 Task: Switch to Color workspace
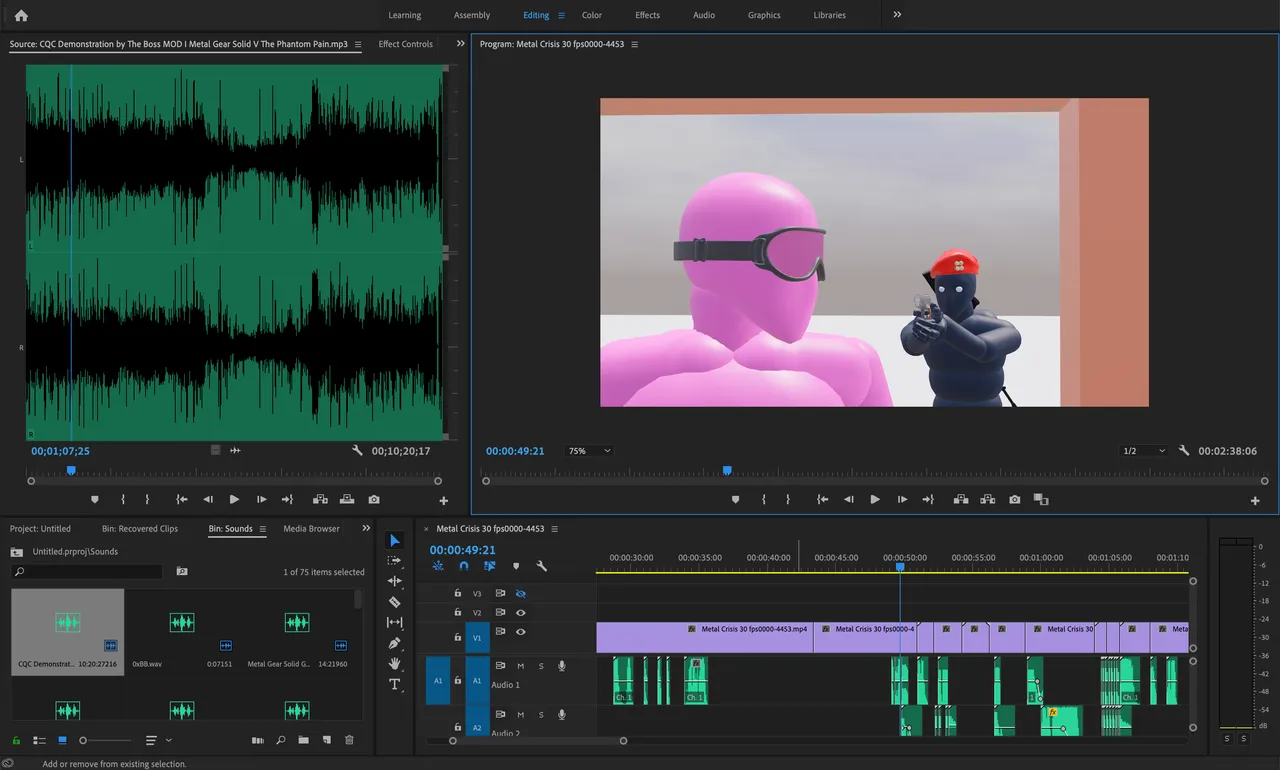point(592,15)
